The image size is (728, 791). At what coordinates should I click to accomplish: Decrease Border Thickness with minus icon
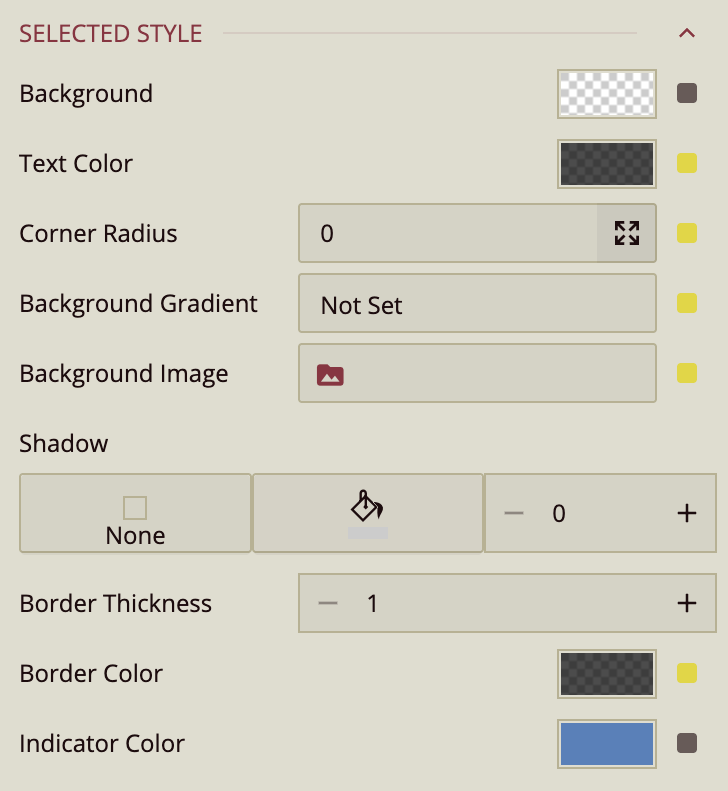(328, 604)
